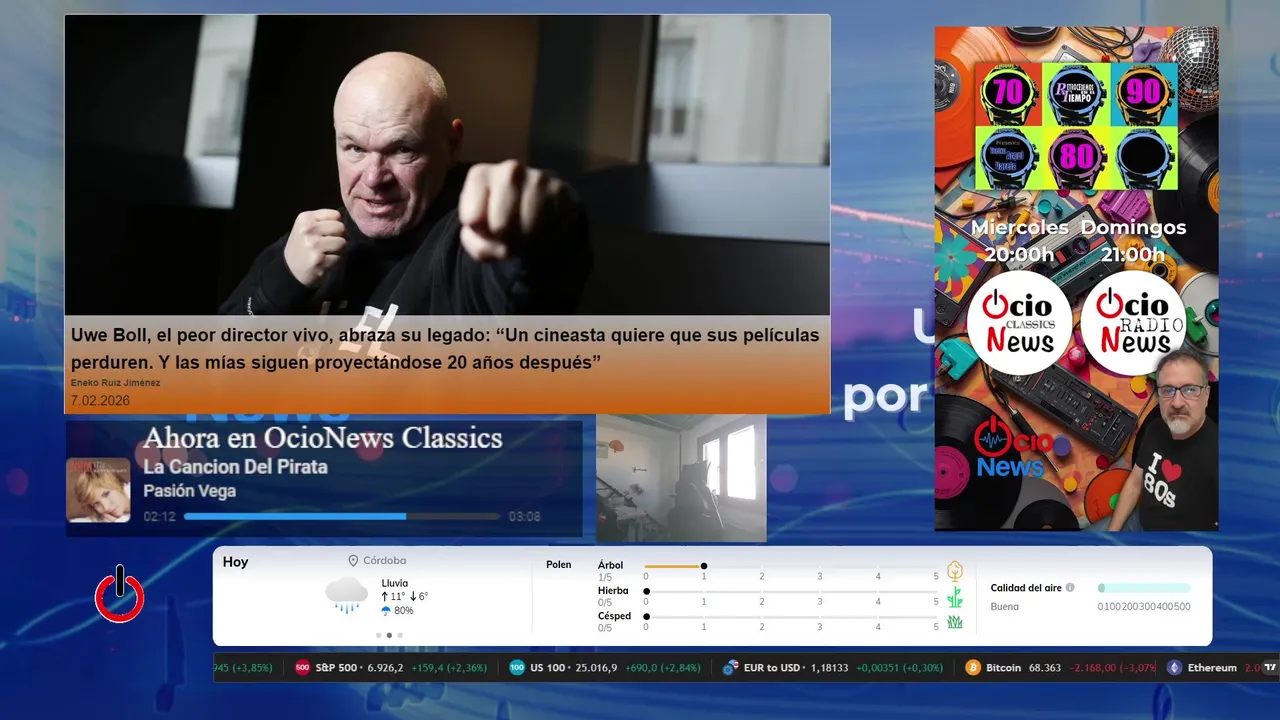Click the presenter photo with 80s shirt
This screenshot has height=720, width=1280.
(1167, 442)
